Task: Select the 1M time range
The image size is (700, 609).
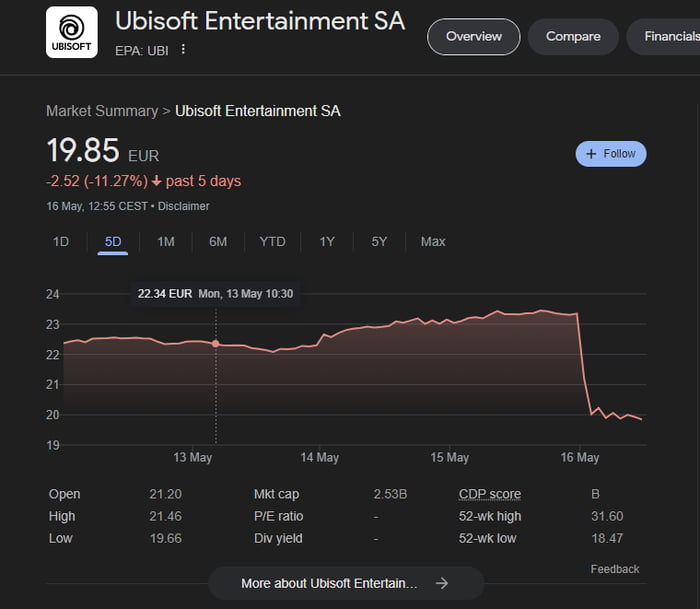Action: tap(166, 242)
